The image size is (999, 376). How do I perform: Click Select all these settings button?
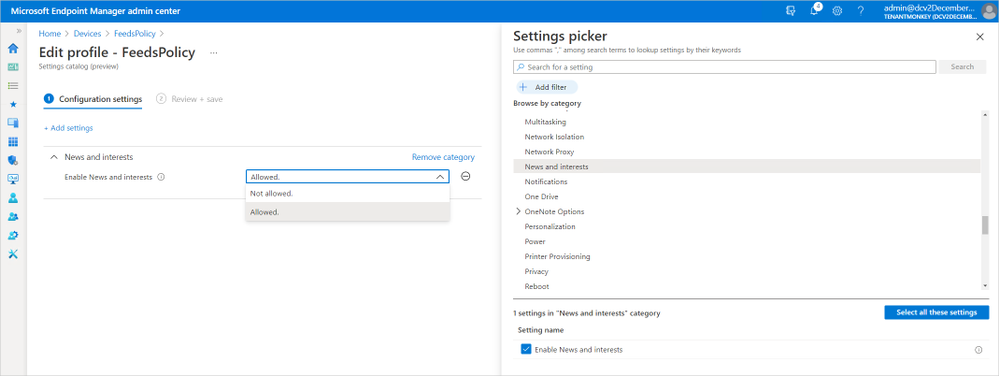point(936,312)
